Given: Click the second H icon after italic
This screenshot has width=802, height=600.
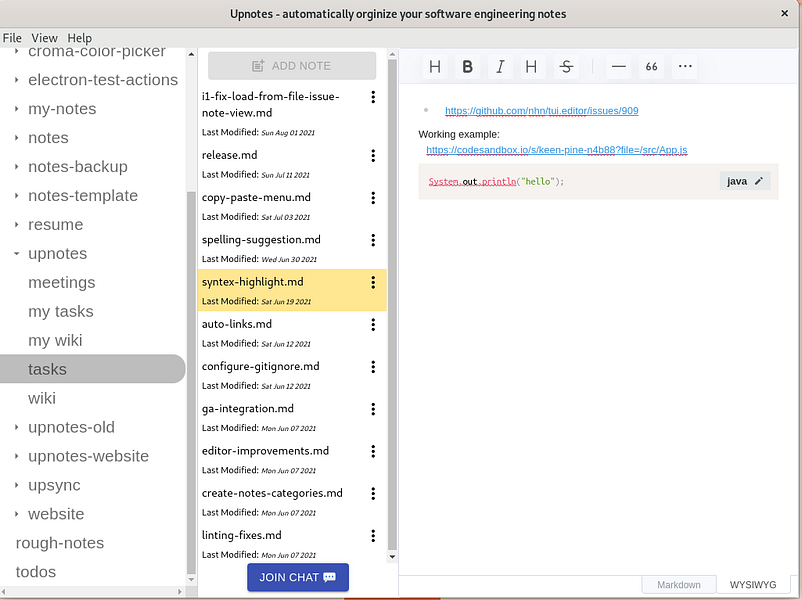Looking at the screenshot, I should click(531, 66).
